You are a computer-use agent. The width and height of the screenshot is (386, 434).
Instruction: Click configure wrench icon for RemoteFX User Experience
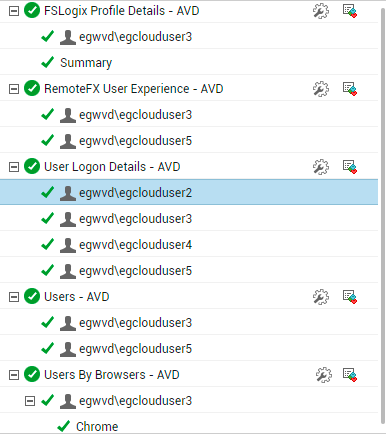[321, 89]
